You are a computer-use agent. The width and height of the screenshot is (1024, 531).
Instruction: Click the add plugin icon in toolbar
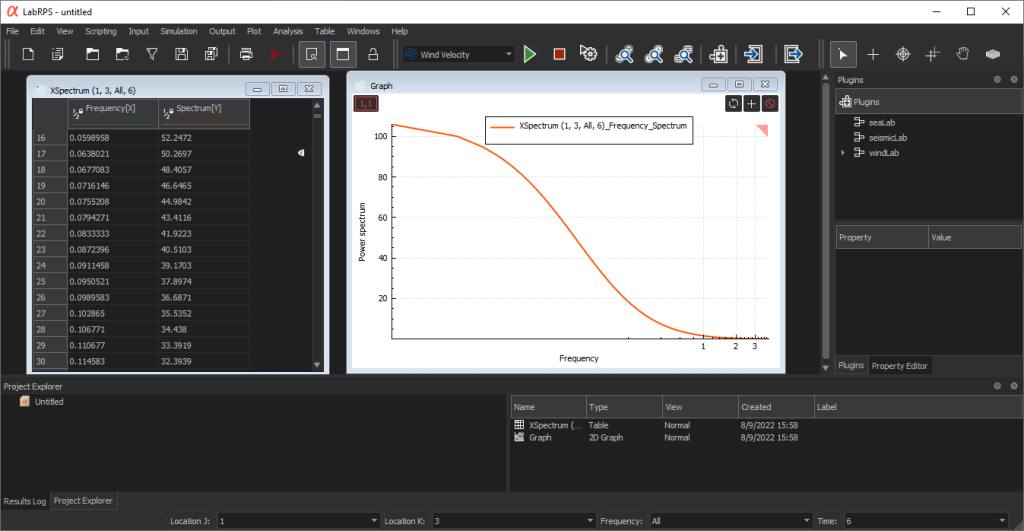(717, 54)
